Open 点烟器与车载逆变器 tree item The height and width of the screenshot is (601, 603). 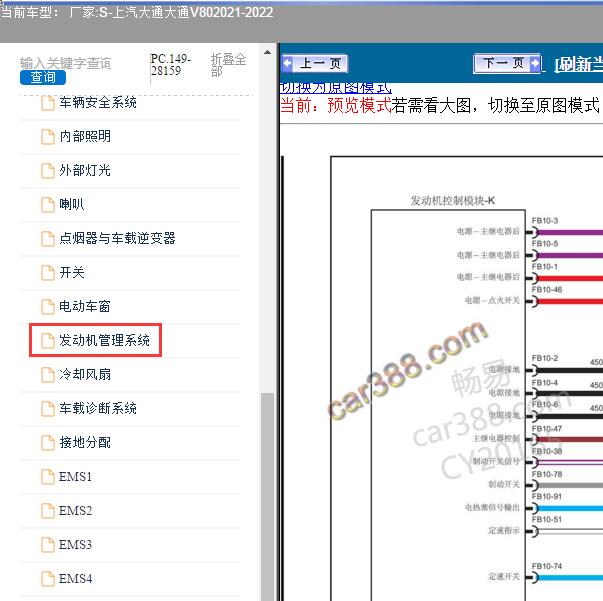click(117, 238)
